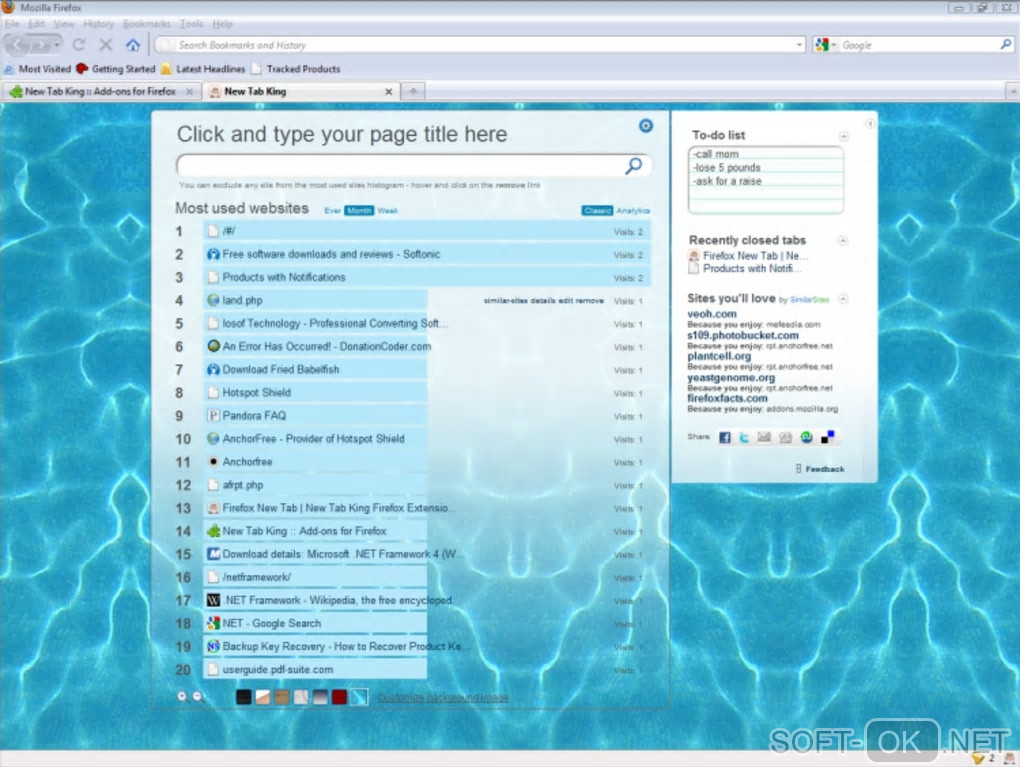Switch to New Tab King Add-ons tab

coord(101,92)
